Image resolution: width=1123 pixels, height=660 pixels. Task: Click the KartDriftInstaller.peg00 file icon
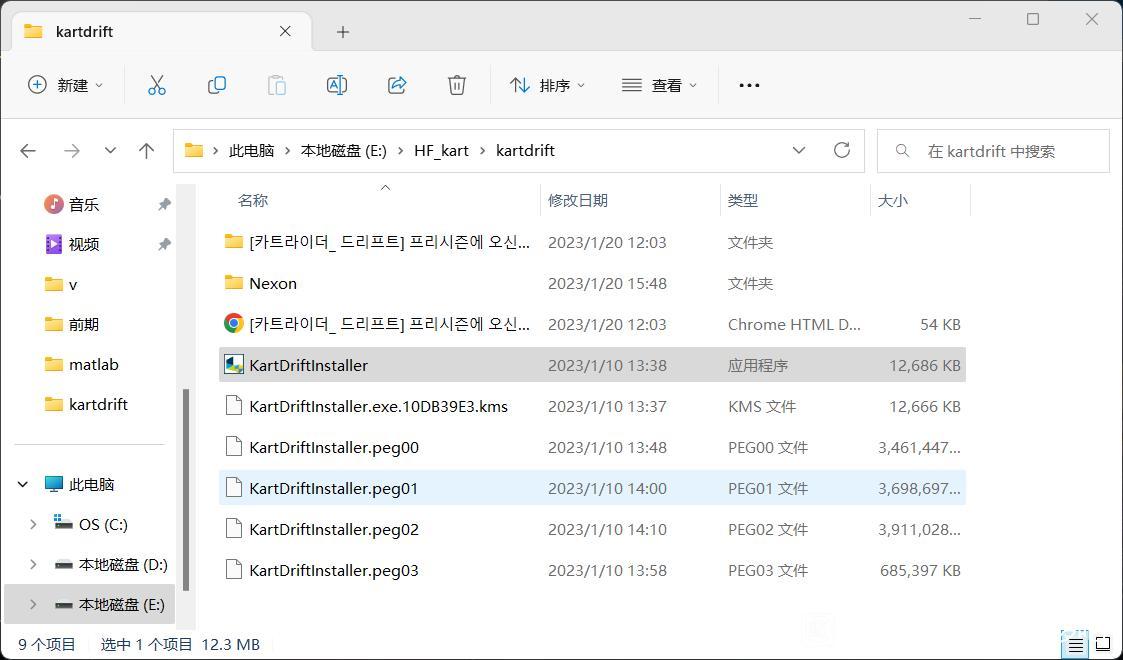(233, 447)
